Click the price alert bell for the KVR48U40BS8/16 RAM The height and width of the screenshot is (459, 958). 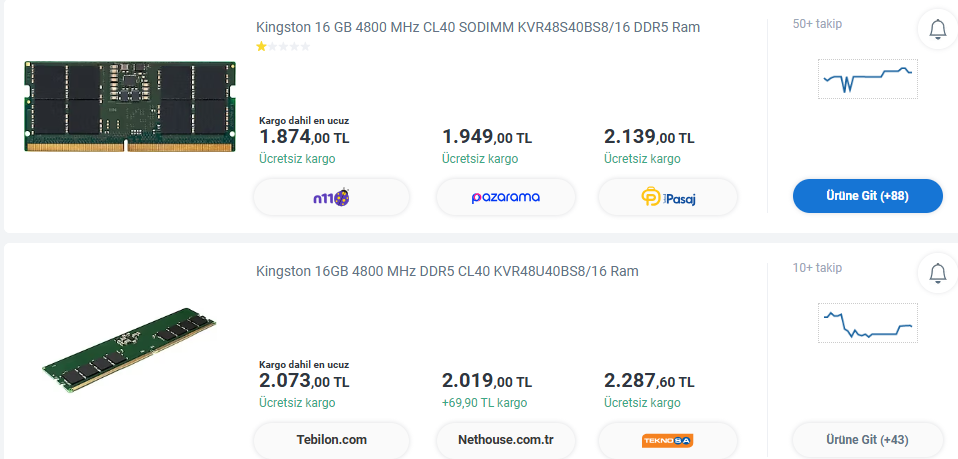pyautogui.click(x=938, y=272)
